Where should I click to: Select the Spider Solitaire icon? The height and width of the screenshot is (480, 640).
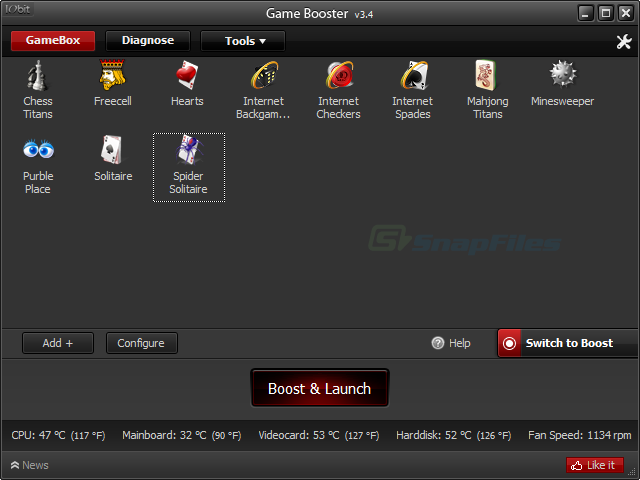189,149
